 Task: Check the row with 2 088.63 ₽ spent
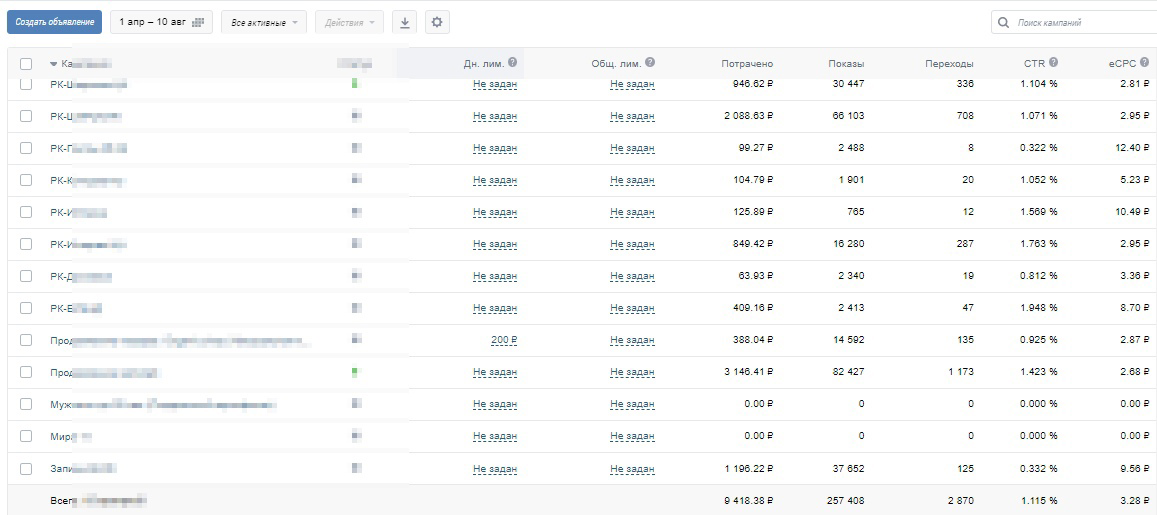point(26,116)
